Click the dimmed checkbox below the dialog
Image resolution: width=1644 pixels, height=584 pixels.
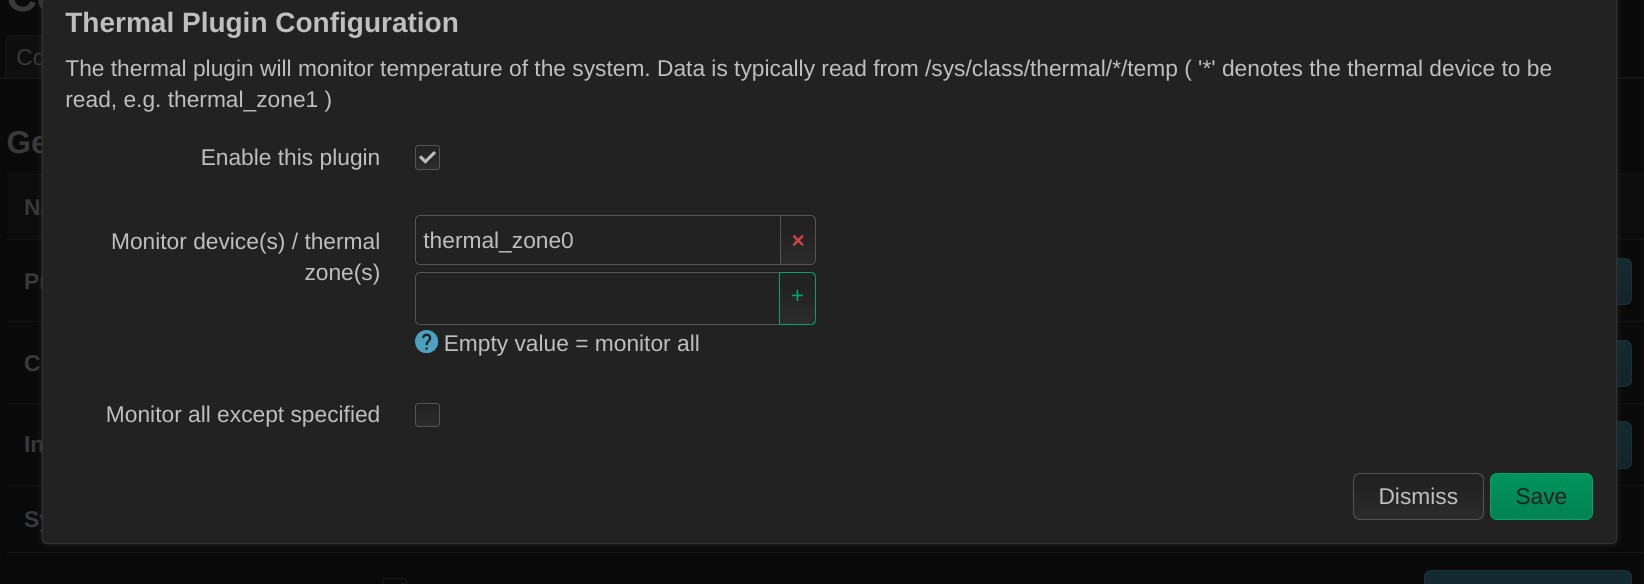[395, 580]
